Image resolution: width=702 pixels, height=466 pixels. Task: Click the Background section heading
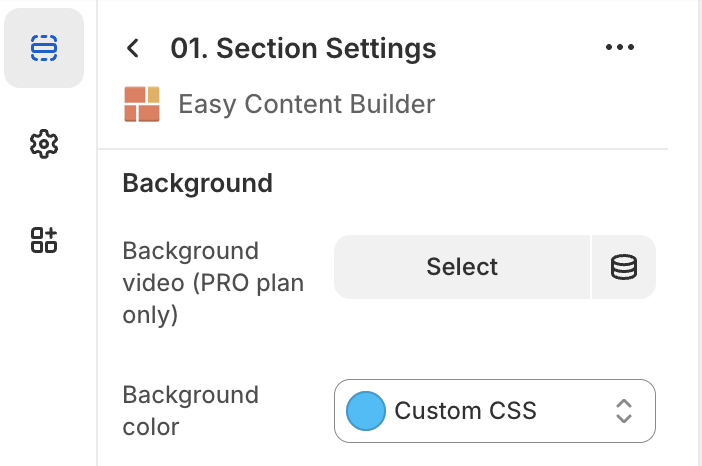pos(197,183)
